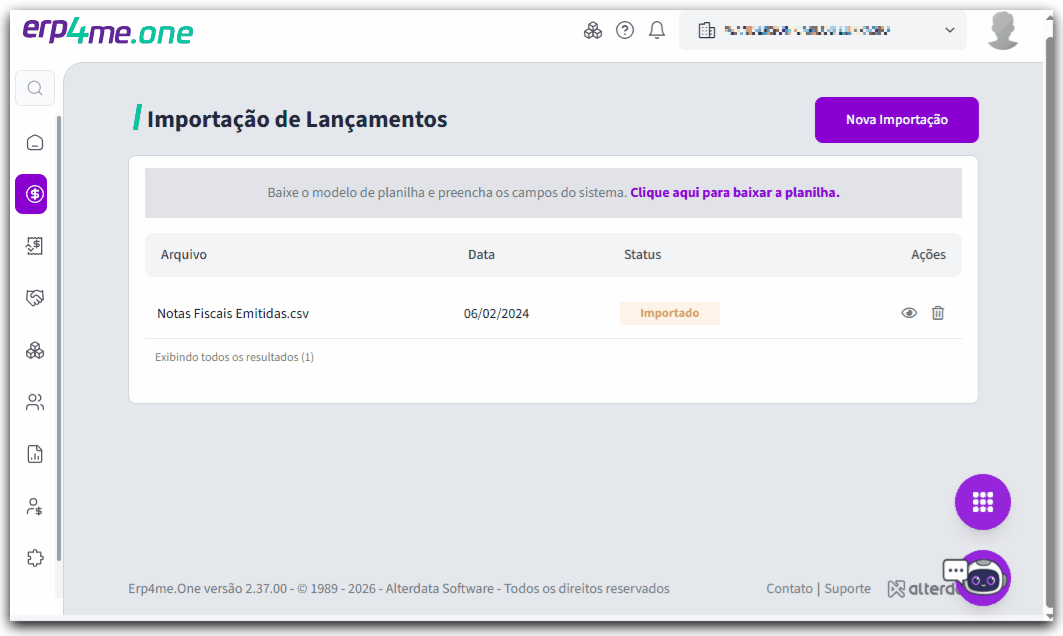Viewport: 1063px width, 636px height.
Task: Open the people contacts sidebar icon
Action: tap(35, 402)
